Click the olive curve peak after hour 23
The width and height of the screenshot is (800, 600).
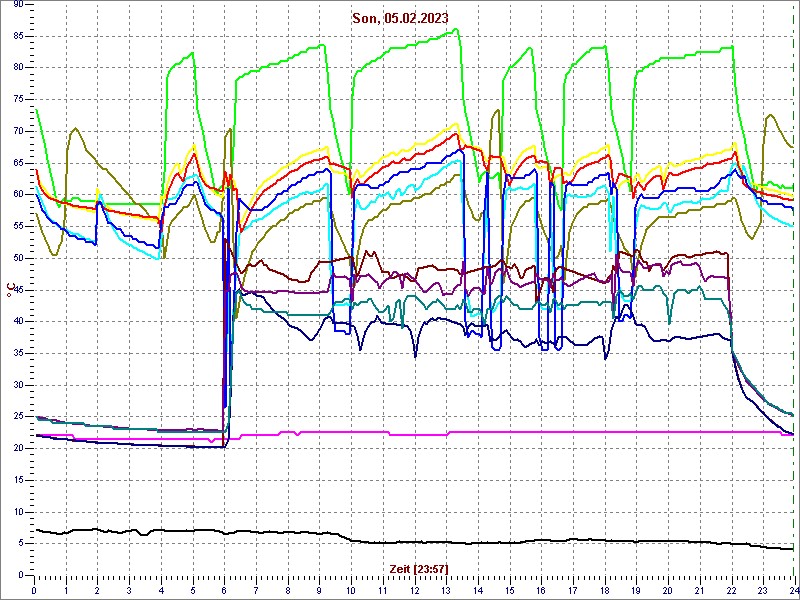[x=769, y=114]
